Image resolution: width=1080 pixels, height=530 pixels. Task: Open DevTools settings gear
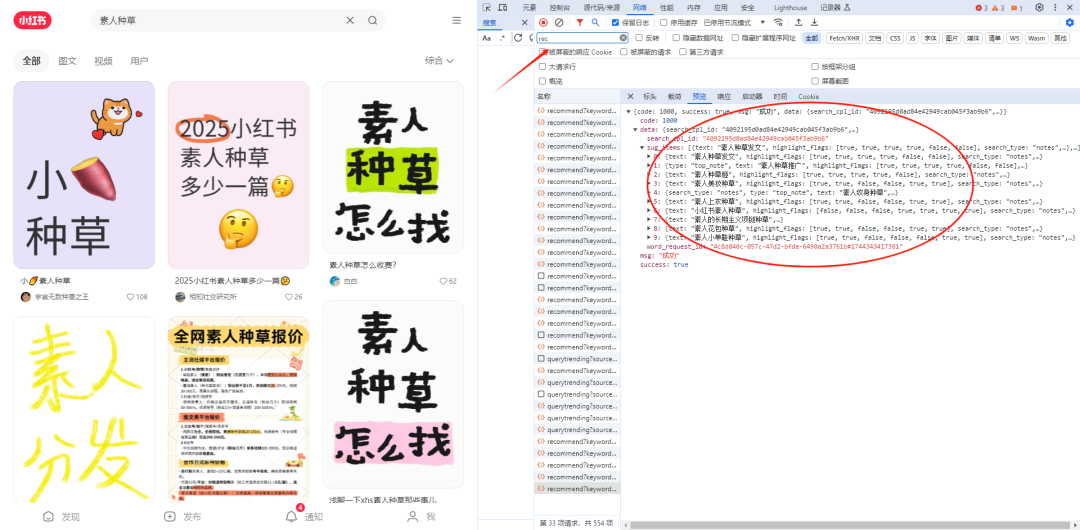pyautogui.click(x=1039, y=8)
